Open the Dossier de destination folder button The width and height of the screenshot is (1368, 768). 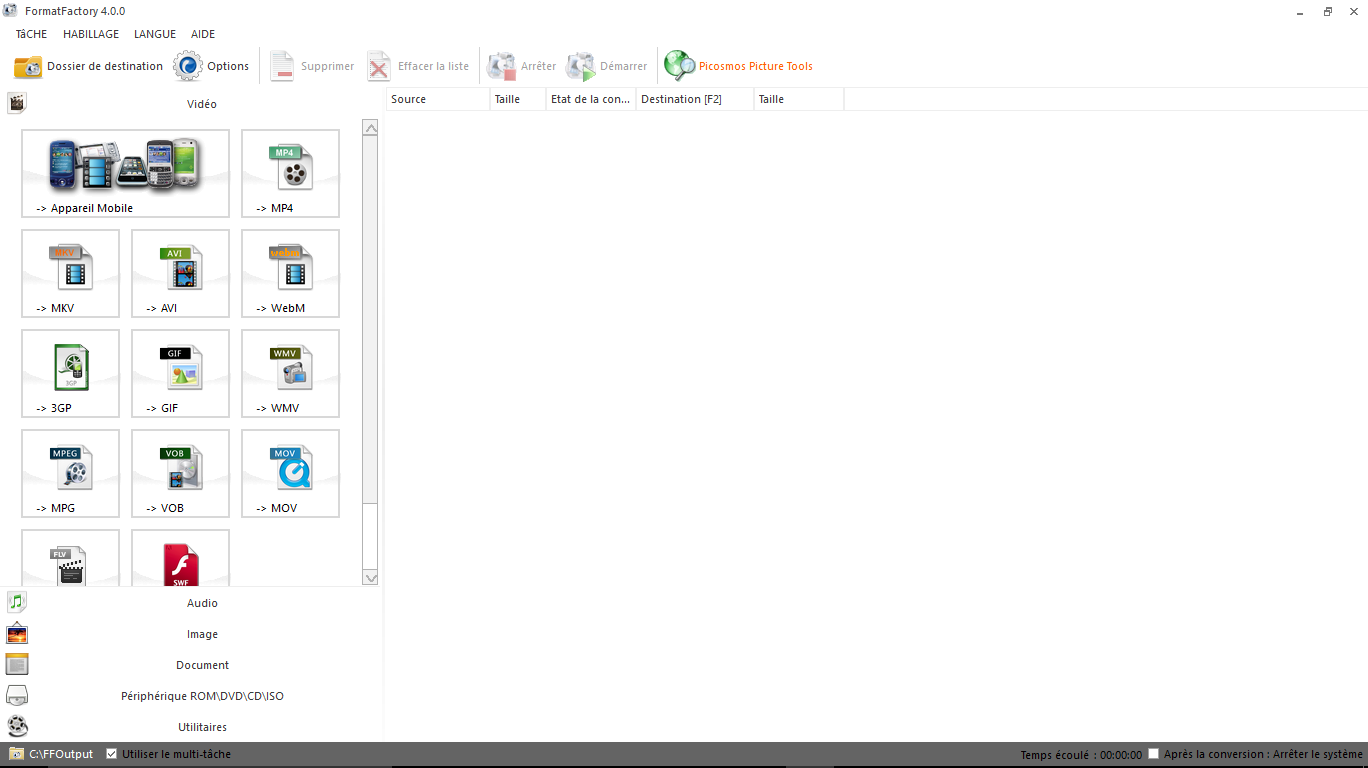88,66
